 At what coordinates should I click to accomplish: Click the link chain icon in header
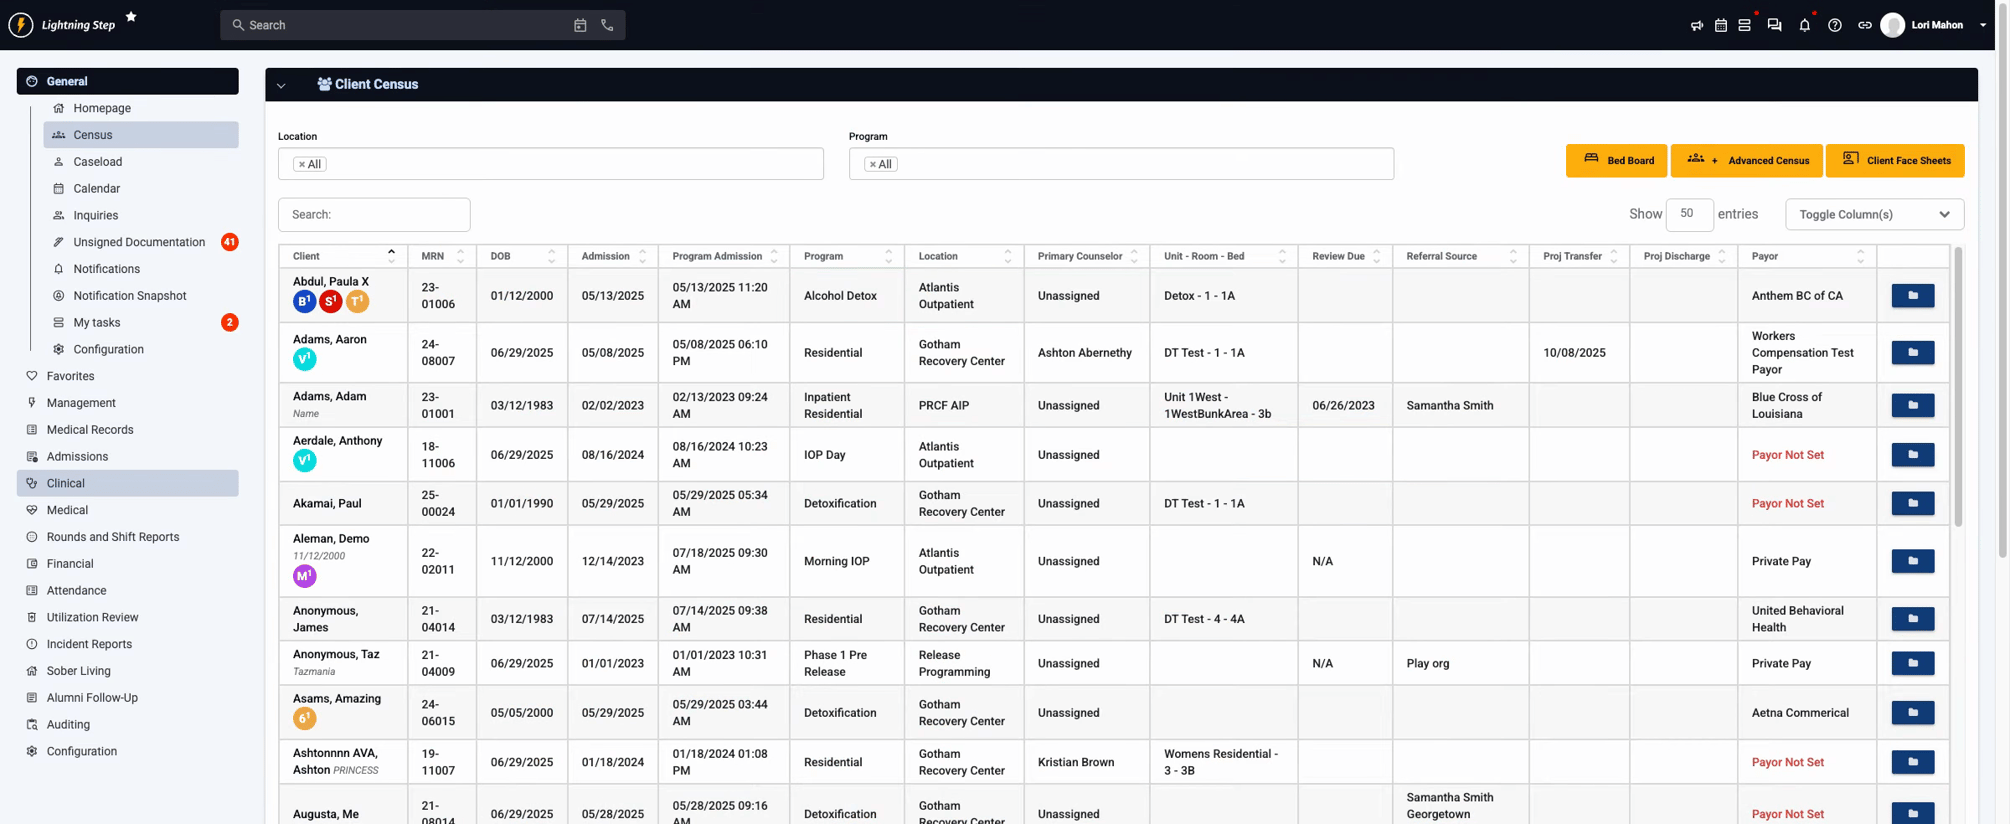[1864, 26]
